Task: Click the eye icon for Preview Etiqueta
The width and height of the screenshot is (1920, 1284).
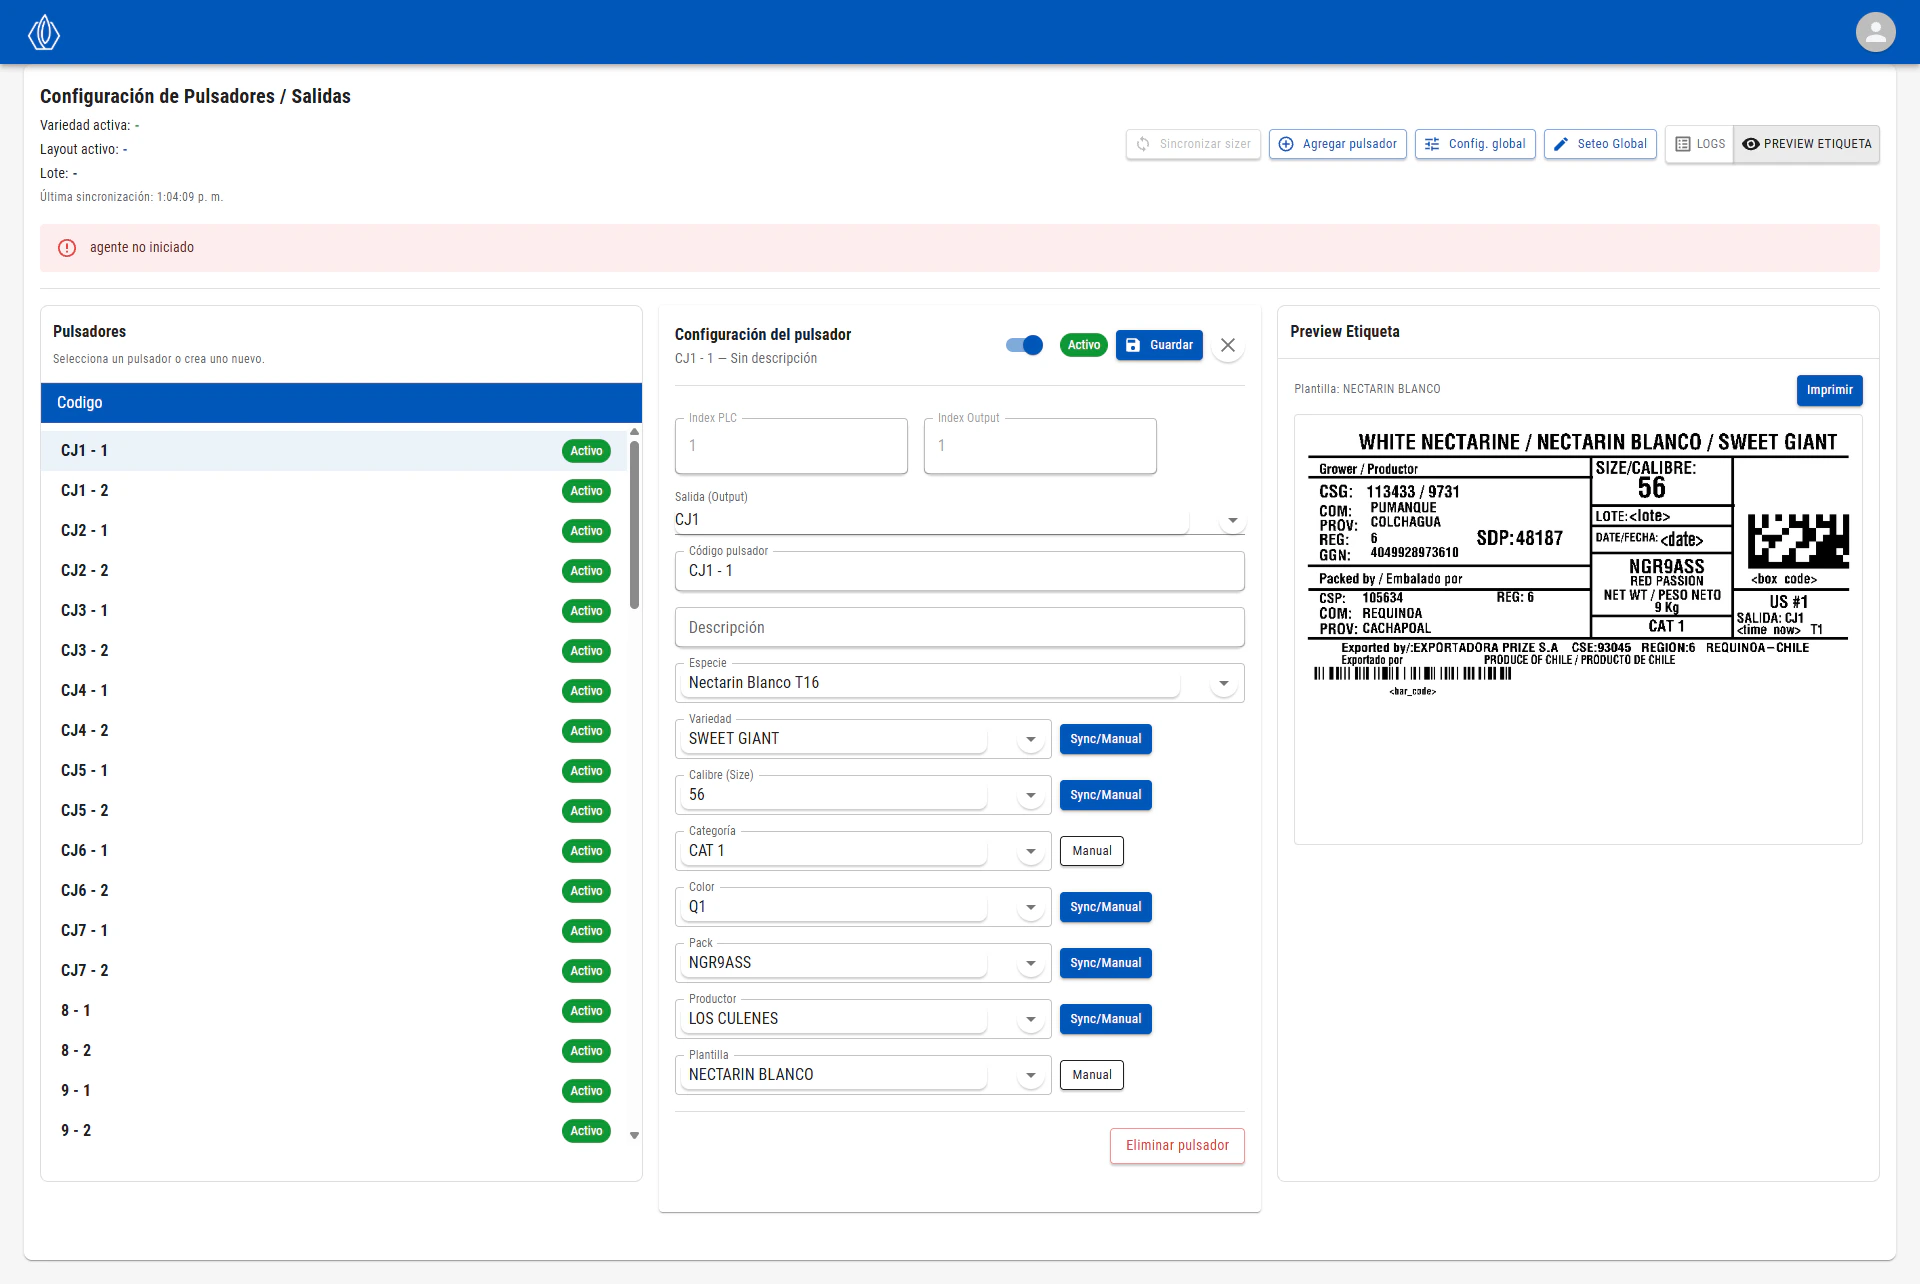Action: pyautogui.click(x=1750, y=144)
